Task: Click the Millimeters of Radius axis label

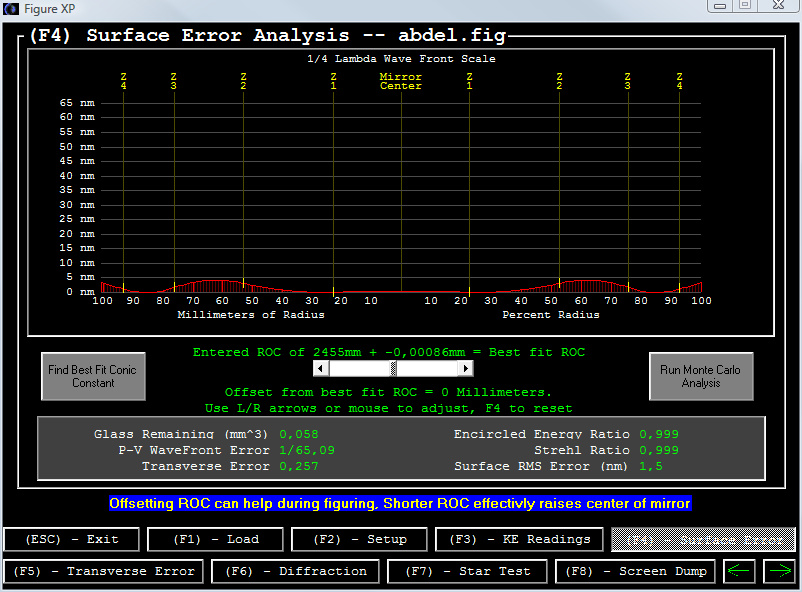Action: [x=251, y=315]
